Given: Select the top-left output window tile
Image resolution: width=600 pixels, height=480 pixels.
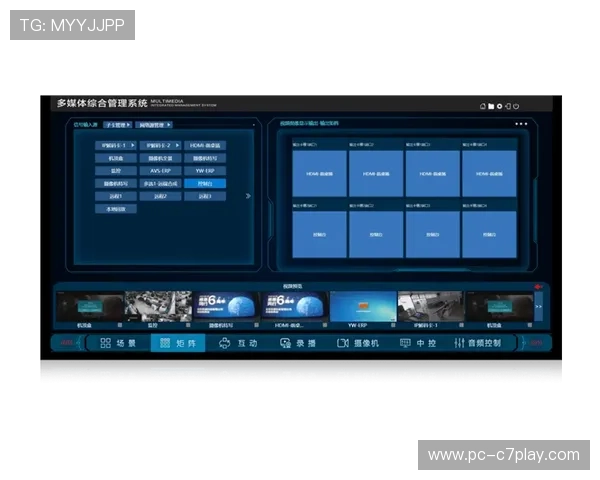Looking at the screenshot, I should [319, 173].
